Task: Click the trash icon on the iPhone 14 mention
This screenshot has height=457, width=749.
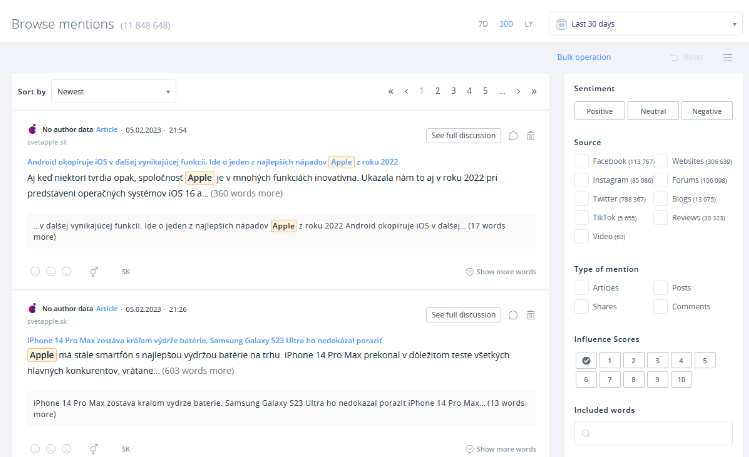Action: [531, 315]
